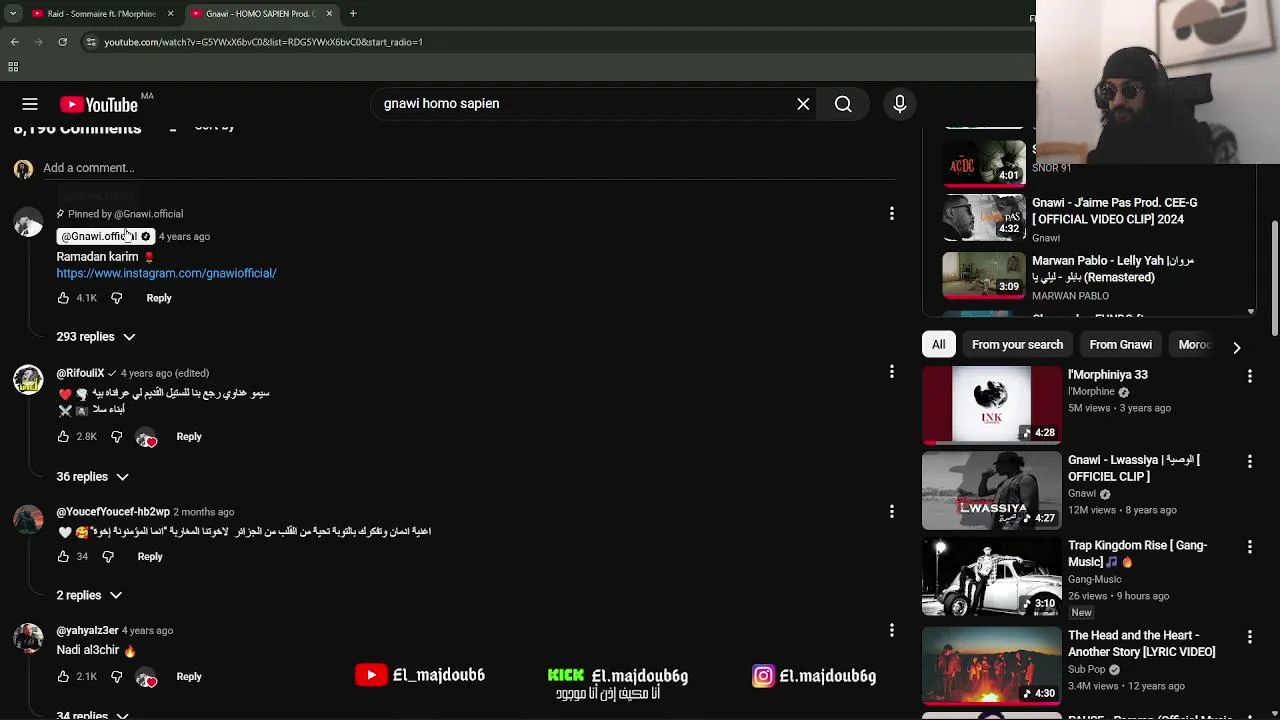Open options menu for pinned Gnawi comment
Screen dimensions: 1280x720
pyautogui.click(x=892, y=213)
